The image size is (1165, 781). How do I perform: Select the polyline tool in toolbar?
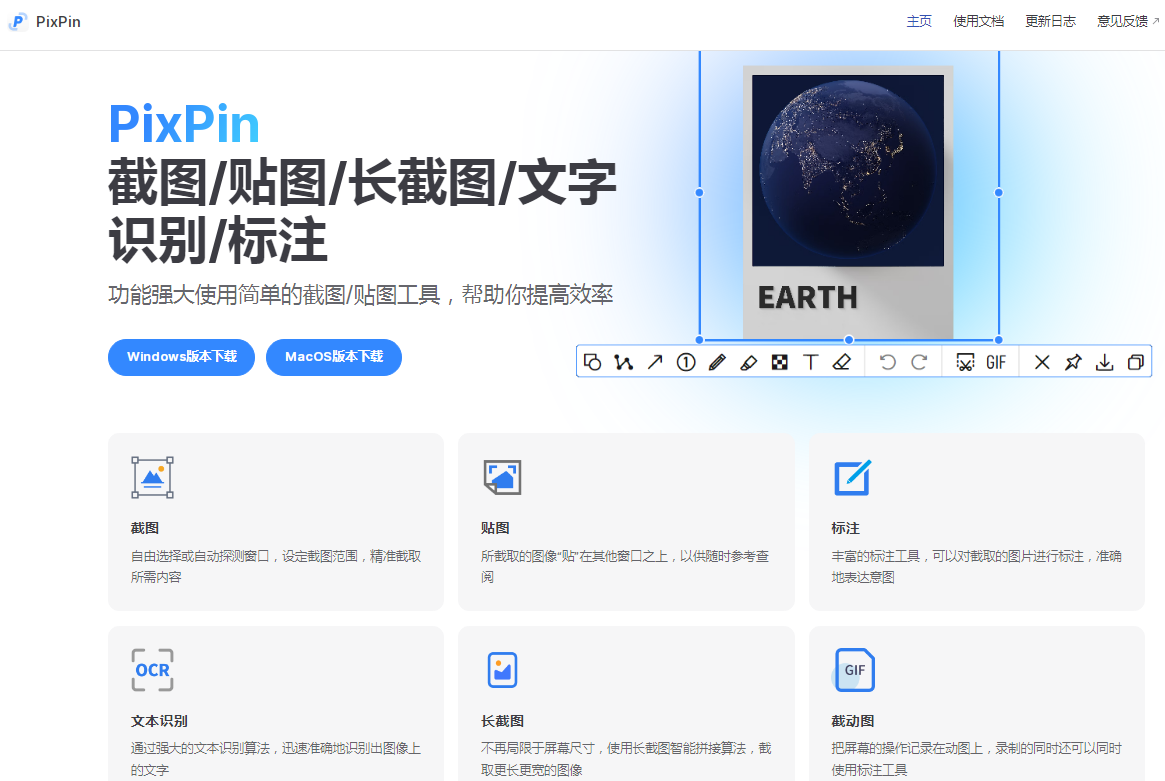624,362
